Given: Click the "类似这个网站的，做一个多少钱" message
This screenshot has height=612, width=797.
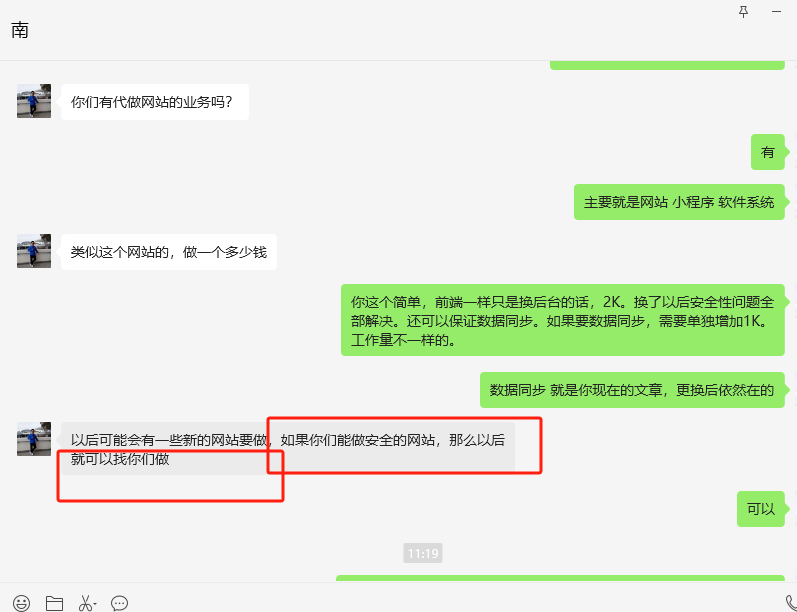Looking at the screenshot, I should pos(168,252).
